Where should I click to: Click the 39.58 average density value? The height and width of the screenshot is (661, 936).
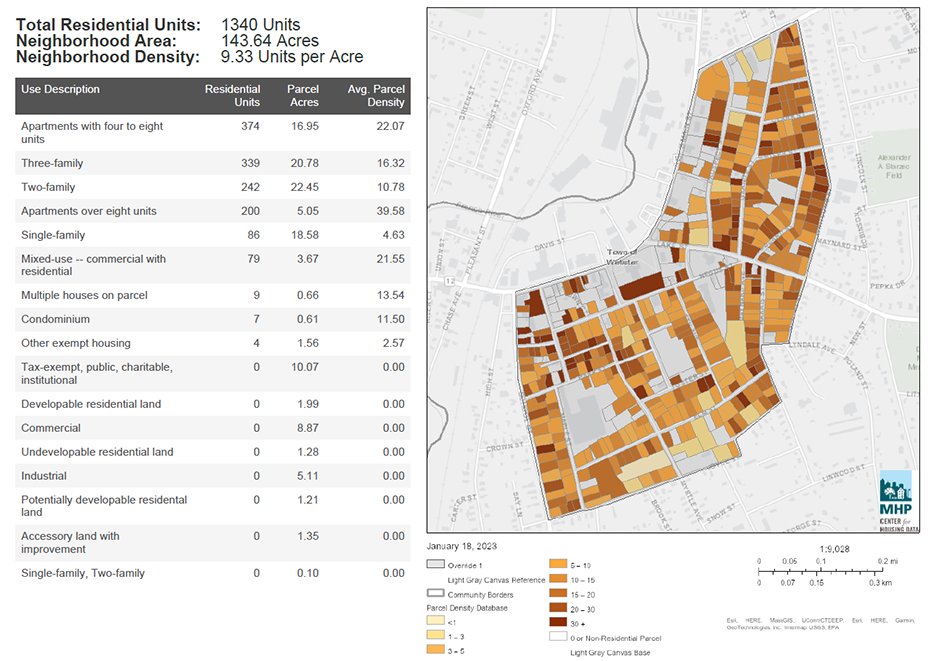pos(390,211)
